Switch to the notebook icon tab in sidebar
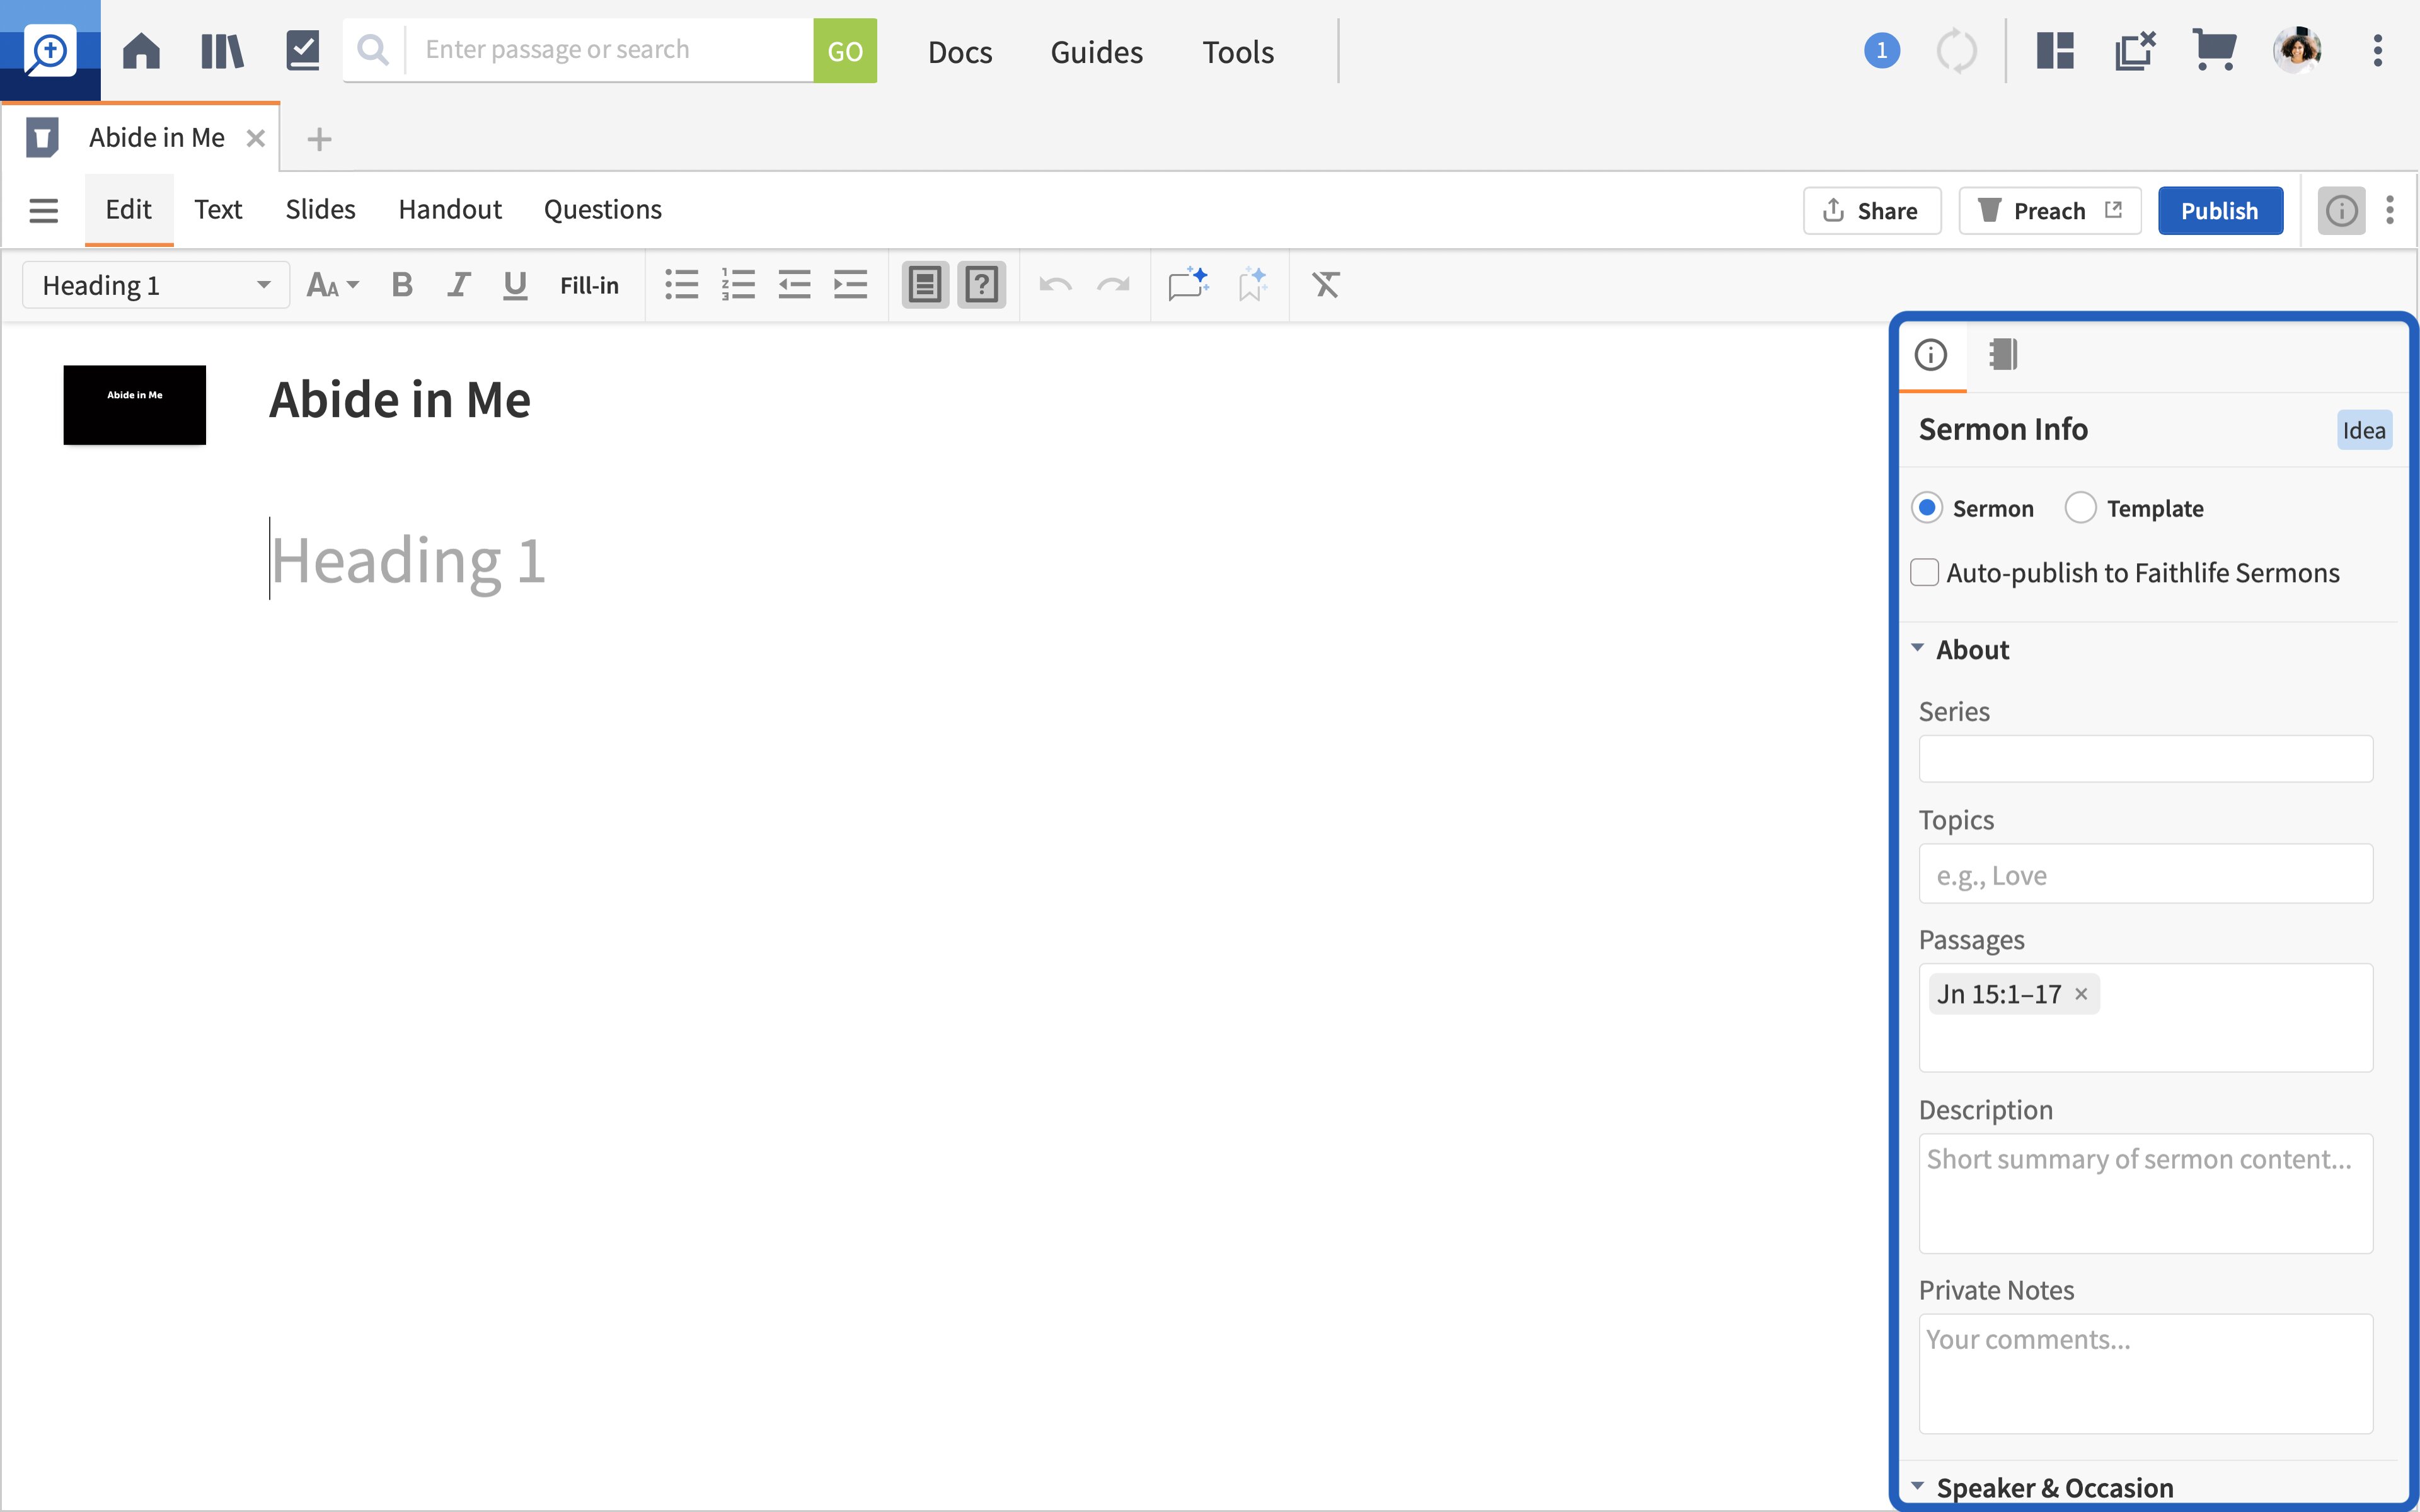The width and height of the screenshot is (2420, 1512). point(2003,354)
